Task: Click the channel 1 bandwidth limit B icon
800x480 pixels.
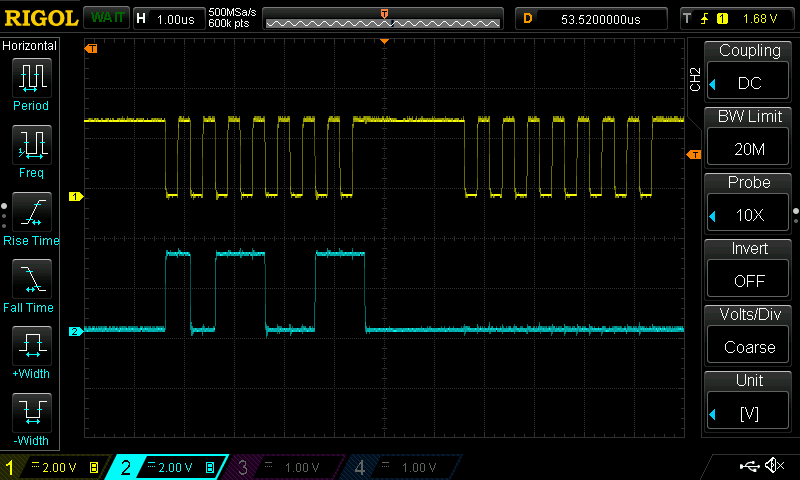Action: pos(94,467)
